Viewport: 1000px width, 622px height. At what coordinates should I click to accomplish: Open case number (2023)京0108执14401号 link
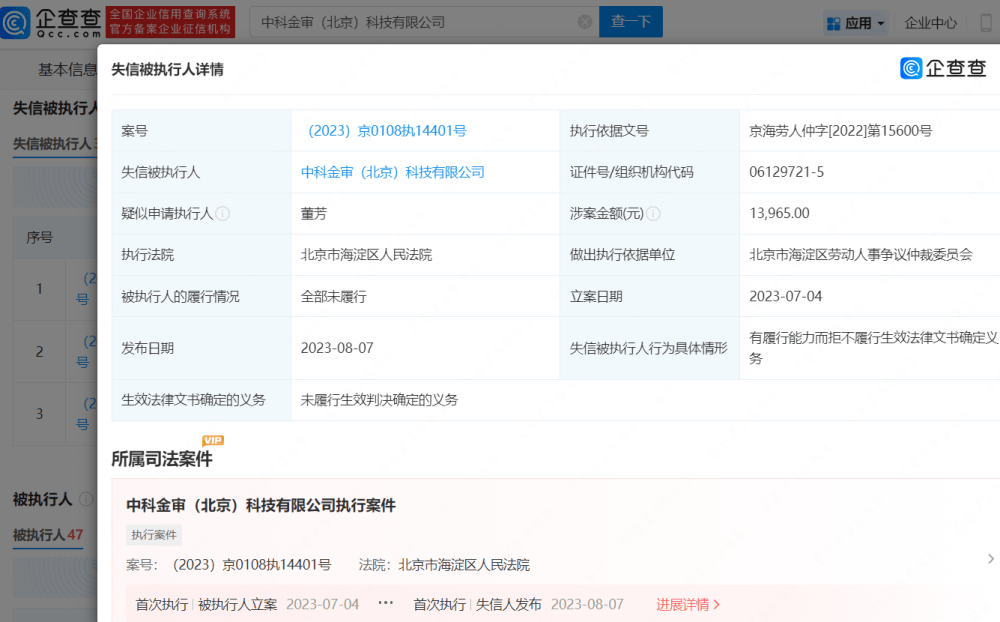(386, 131)
